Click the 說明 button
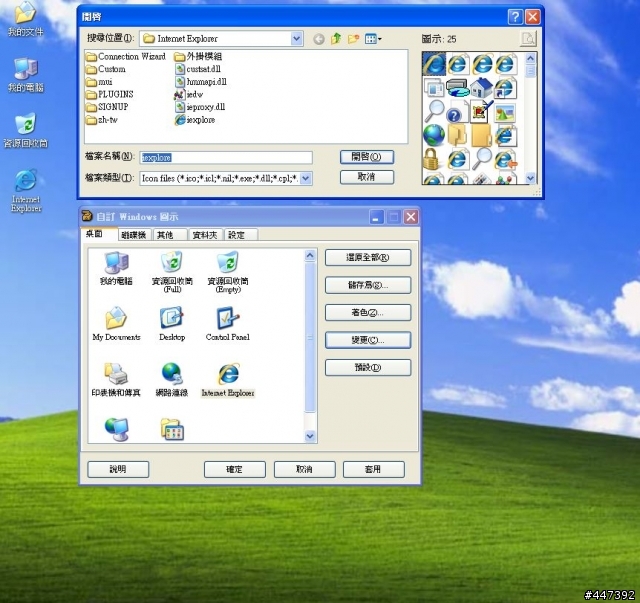The height and width of the screenshot is (603, 640). click(118, 469)
